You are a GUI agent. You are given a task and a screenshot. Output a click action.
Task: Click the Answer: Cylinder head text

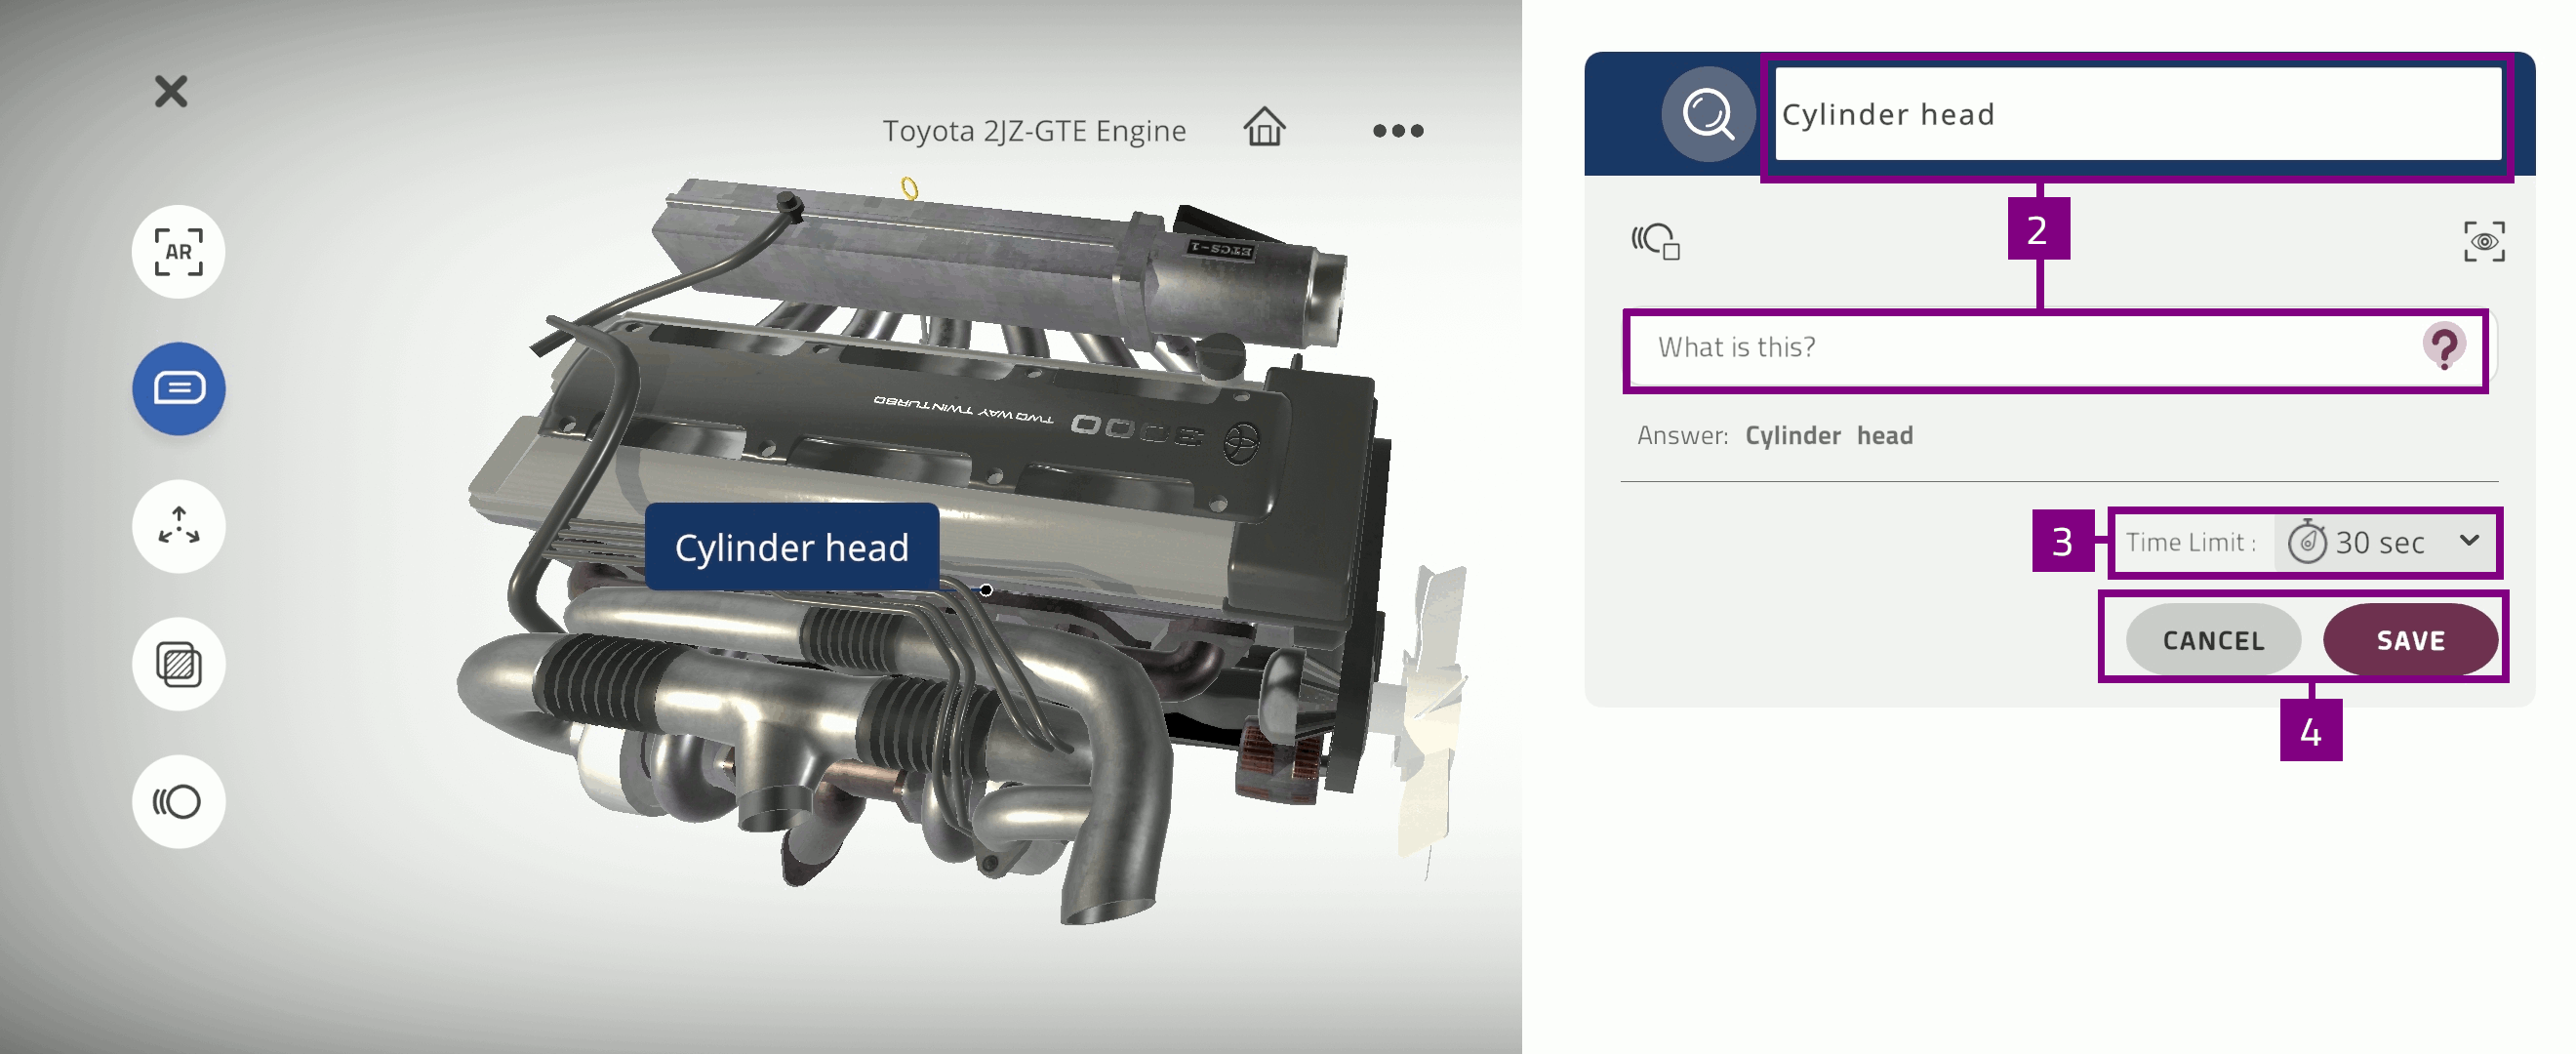[1774, 436]
